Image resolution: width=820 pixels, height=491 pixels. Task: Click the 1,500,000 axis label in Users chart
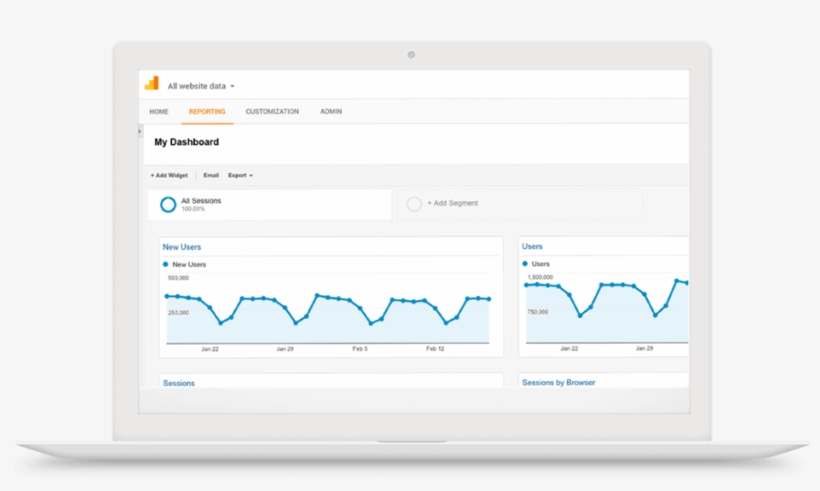(x=540, y=277)
